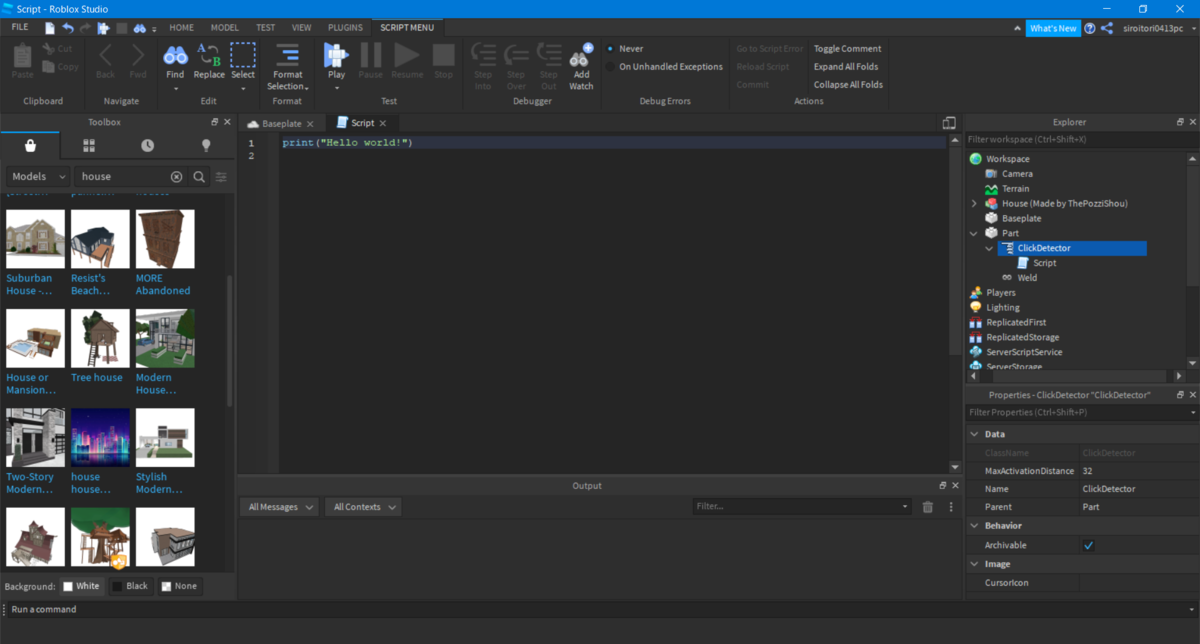The width and height of the screenshot is (1200, 644).
Task: Open the All Contexts dropdown
Action: click(363, 507)
